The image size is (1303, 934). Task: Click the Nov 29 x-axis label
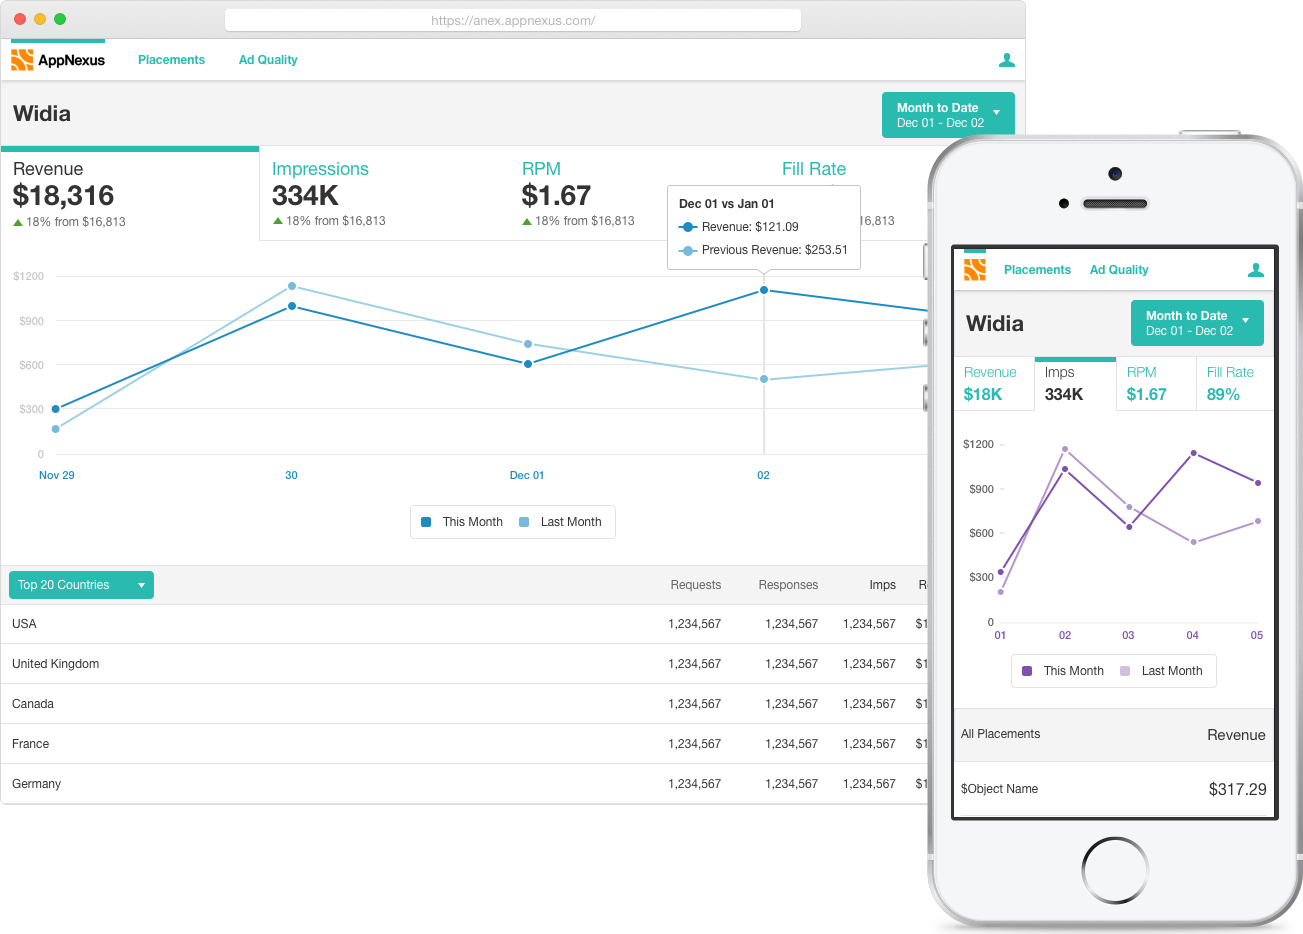click(x=56, y=475)
